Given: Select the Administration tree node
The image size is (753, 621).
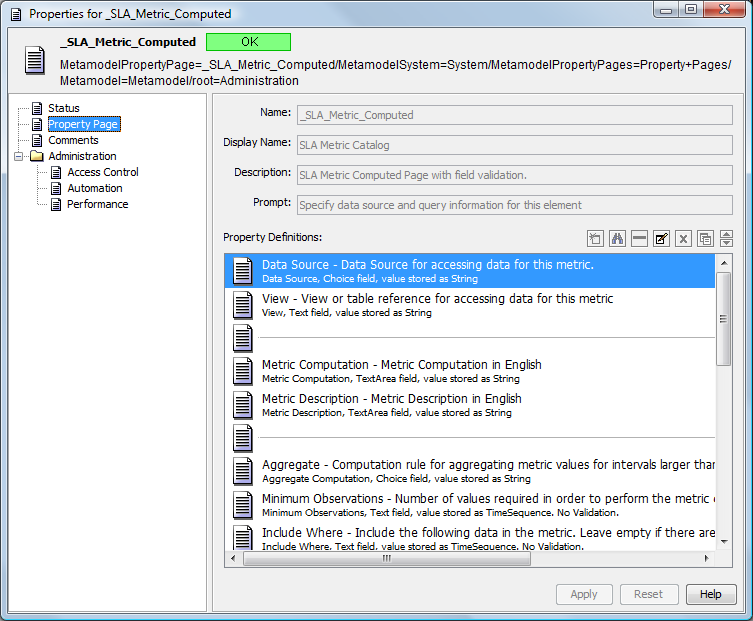Looking at the screenshot, I should 82,156.
